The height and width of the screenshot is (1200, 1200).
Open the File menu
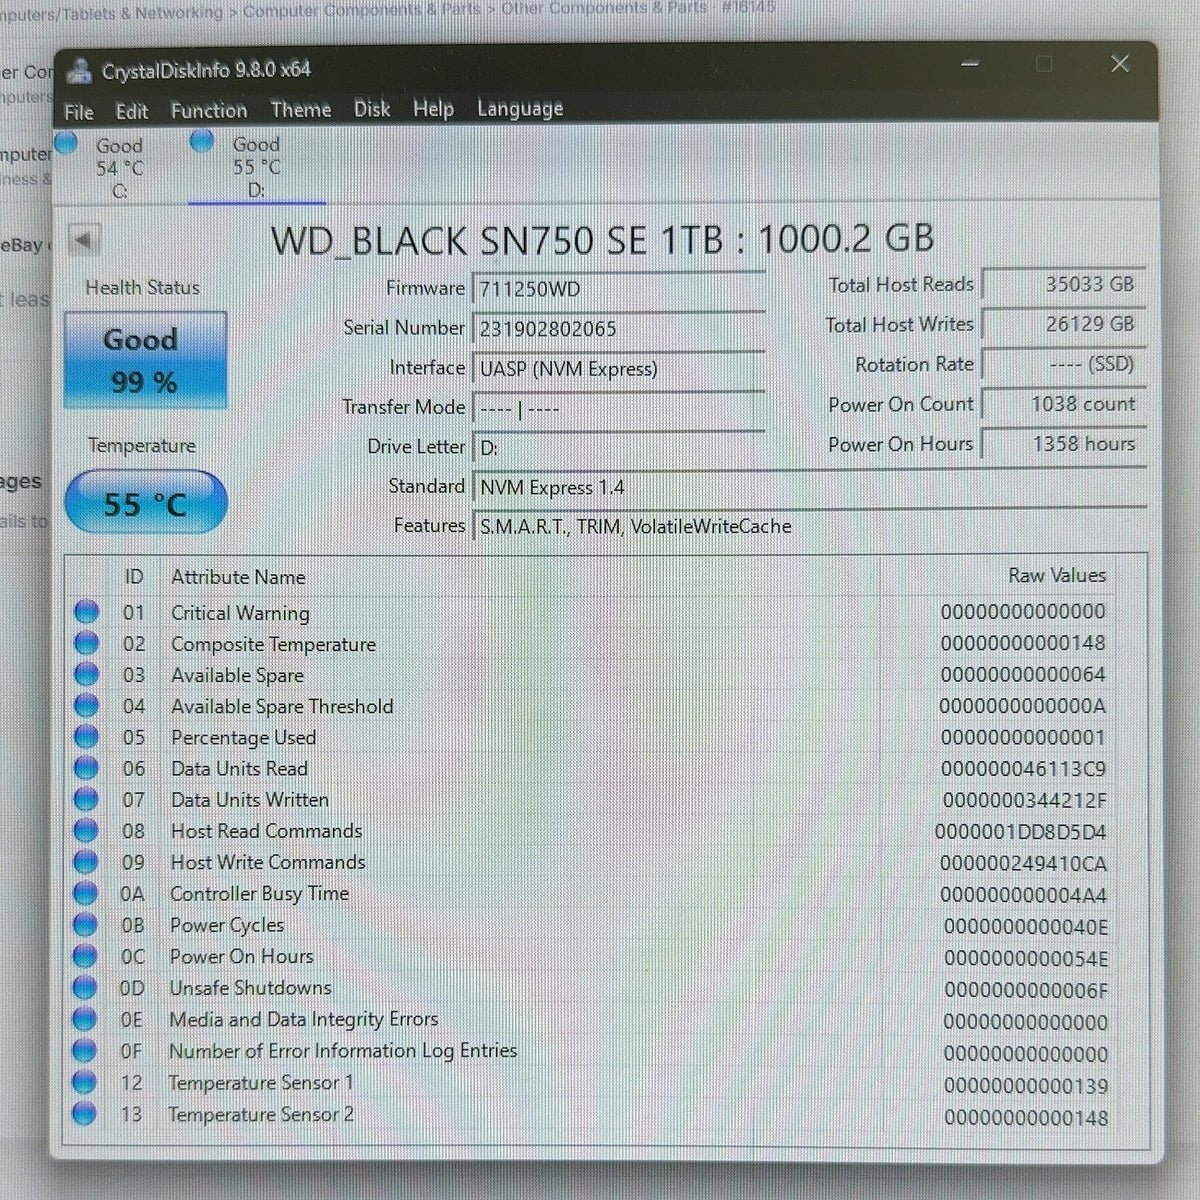pos(79,112)
